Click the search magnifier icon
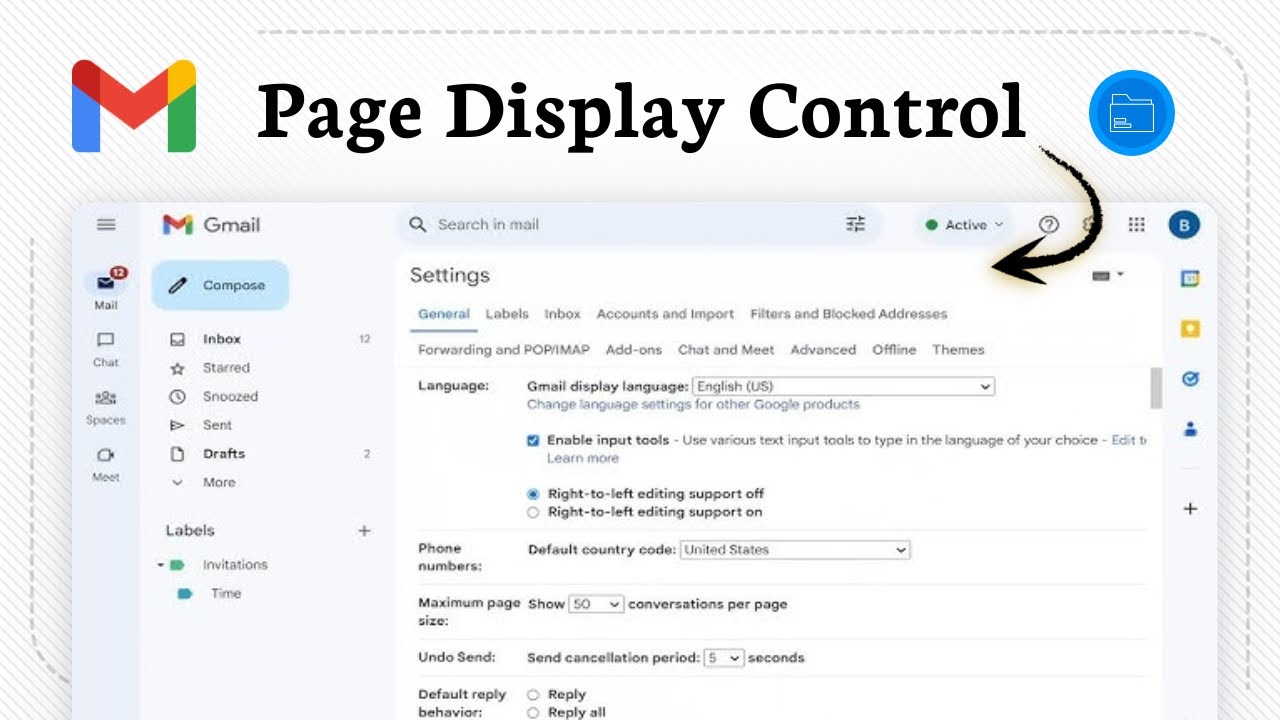 click(418, 225)
